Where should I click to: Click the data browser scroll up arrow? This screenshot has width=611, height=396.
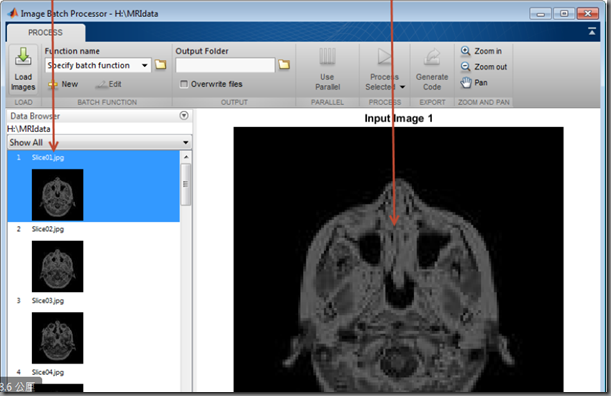pos(186,157)
